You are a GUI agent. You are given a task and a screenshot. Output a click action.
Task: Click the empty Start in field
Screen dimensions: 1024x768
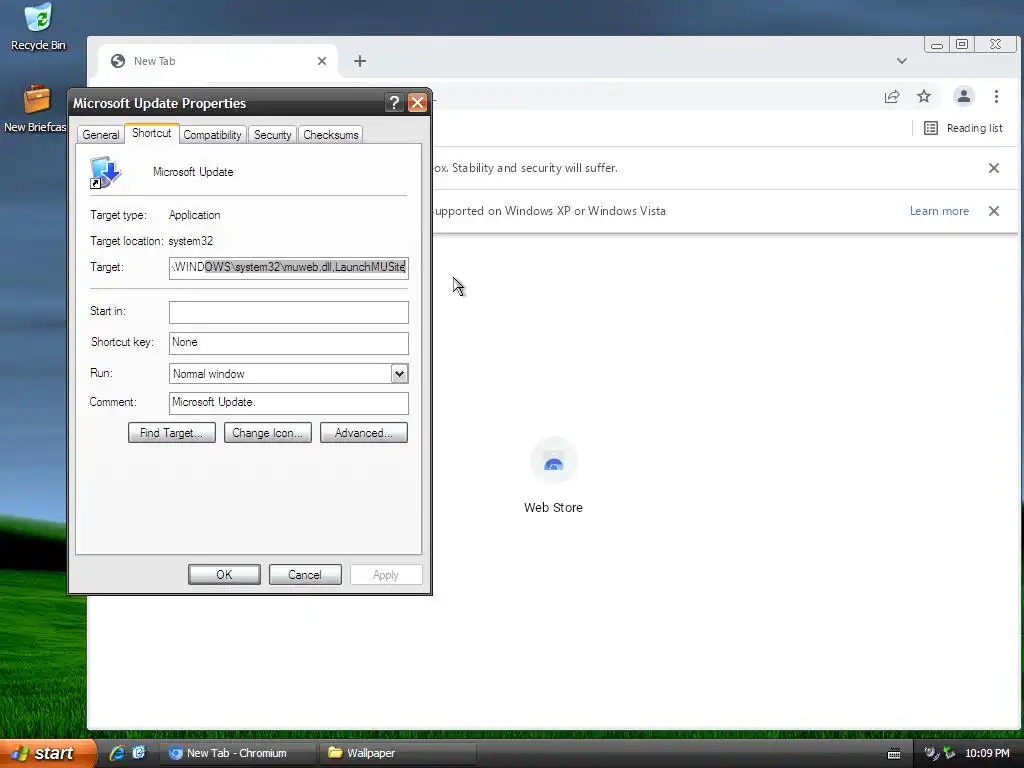[x=289, y=312]
